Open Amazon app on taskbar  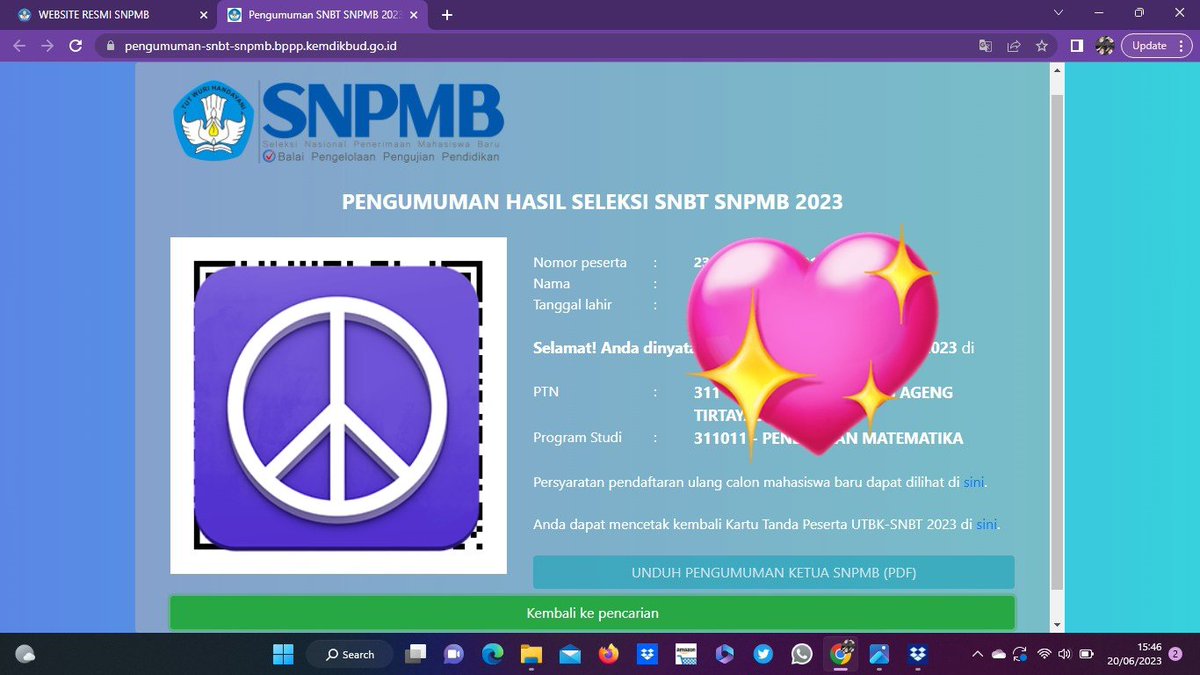[x=686, y=654]
